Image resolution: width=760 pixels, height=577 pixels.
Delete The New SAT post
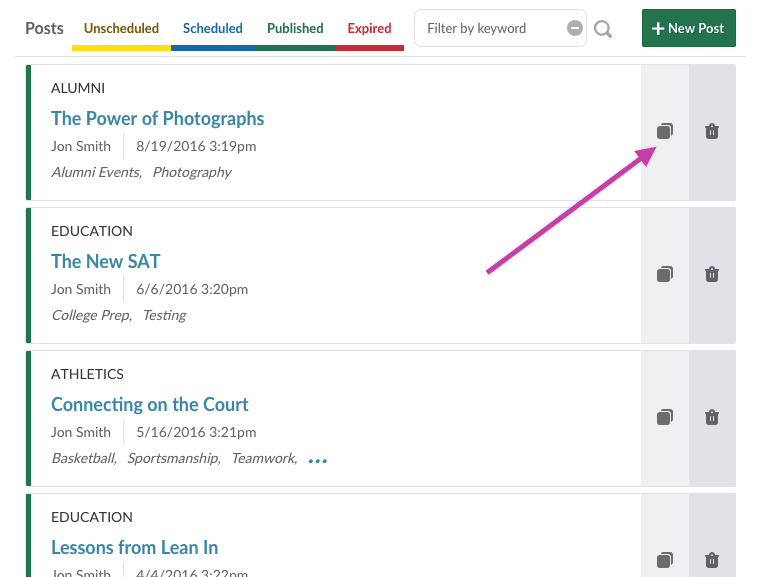point(712,274)
